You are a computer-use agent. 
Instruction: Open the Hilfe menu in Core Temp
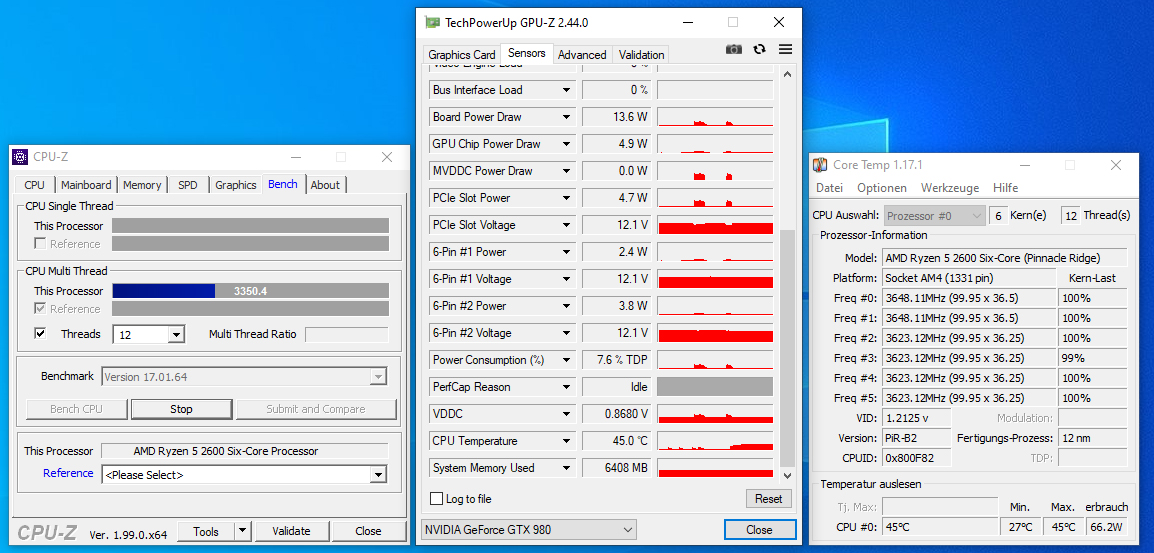pyautogui.click(x=1005, y=188)
